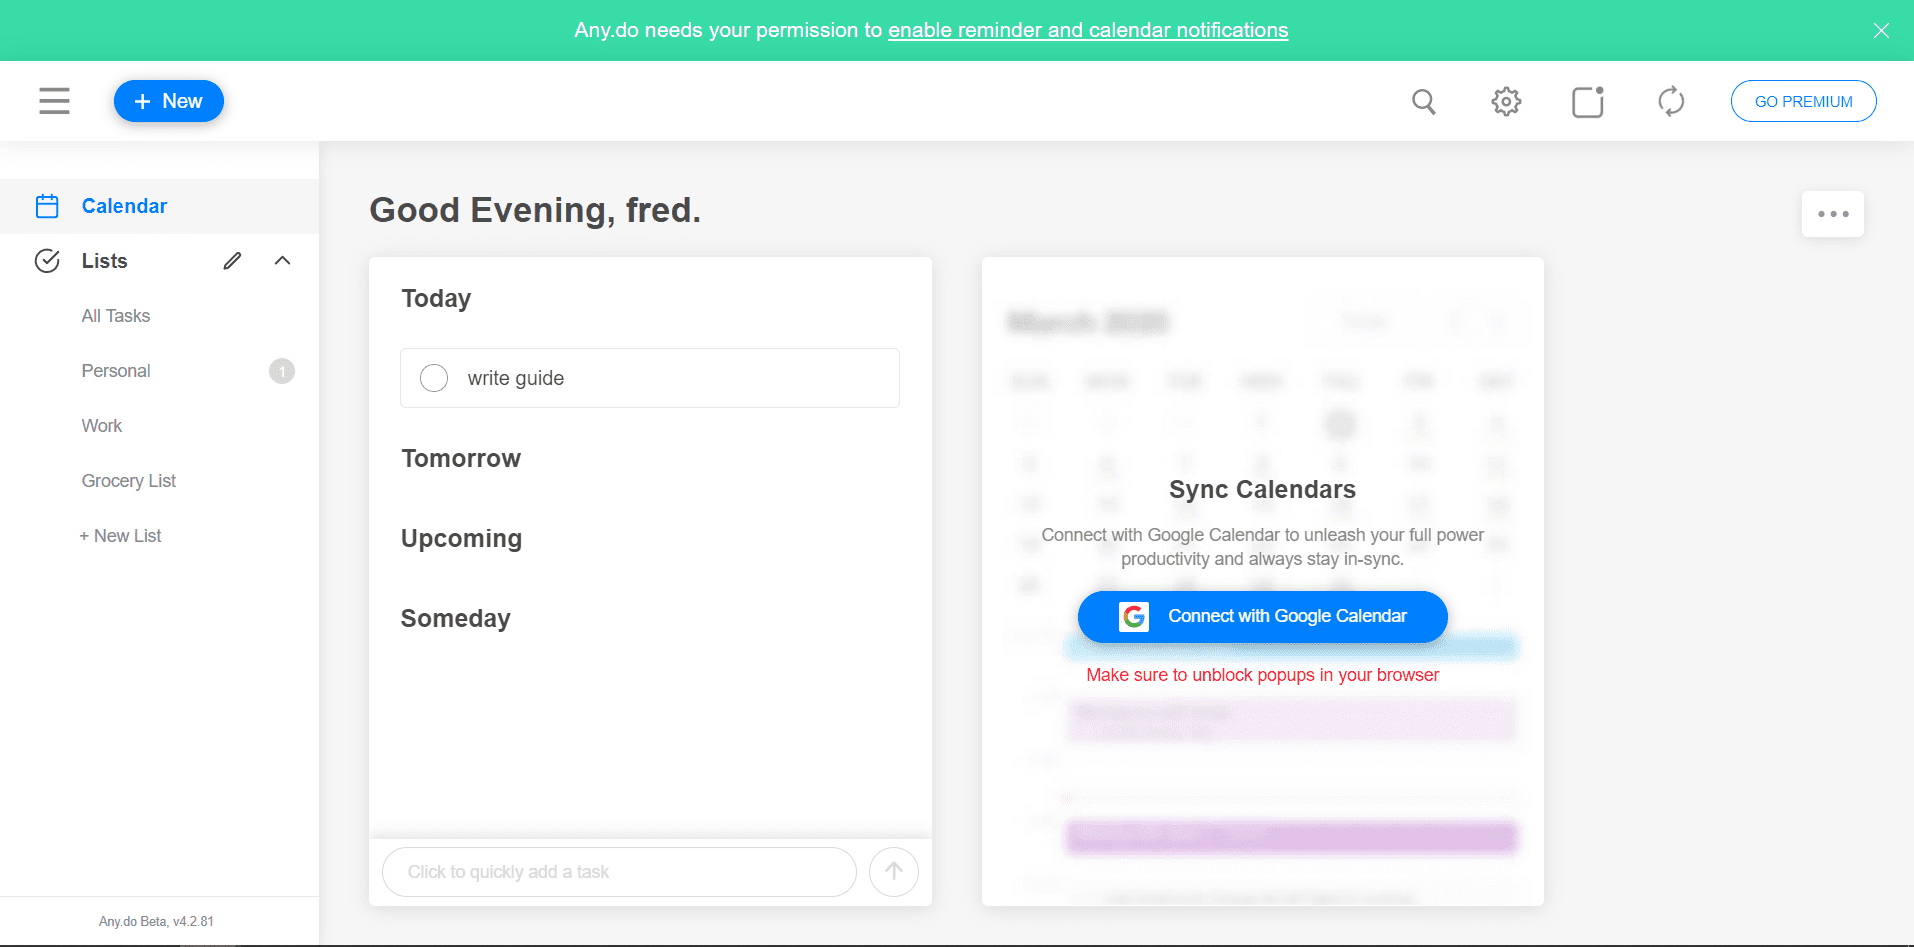Mark 'write guide' task as complete
This screenshot has height=947, width=1914.
pos(434,378)
